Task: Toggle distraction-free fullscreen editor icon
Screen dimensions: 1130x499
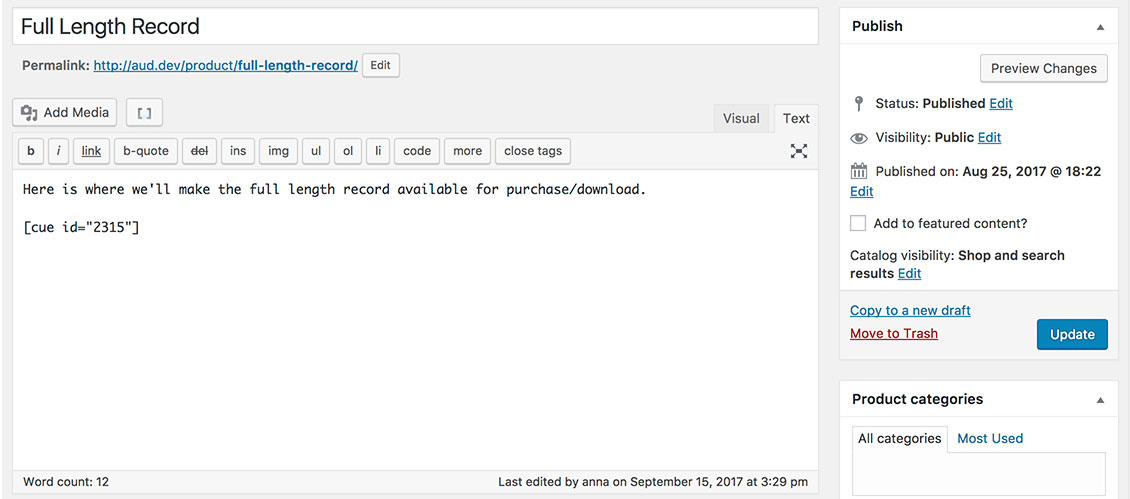Action: pyautogui.click(x=798, y=151)
